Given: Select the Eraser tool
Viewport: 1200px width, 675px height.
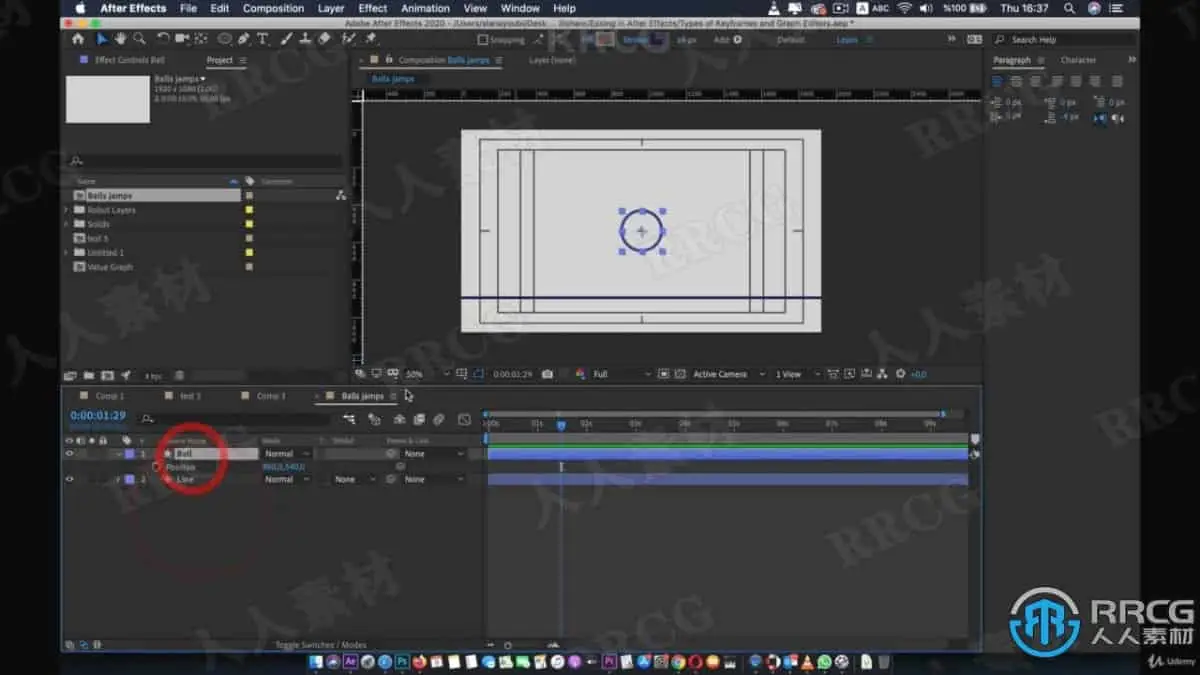Looking at the screenshot, I should point(324,39).
